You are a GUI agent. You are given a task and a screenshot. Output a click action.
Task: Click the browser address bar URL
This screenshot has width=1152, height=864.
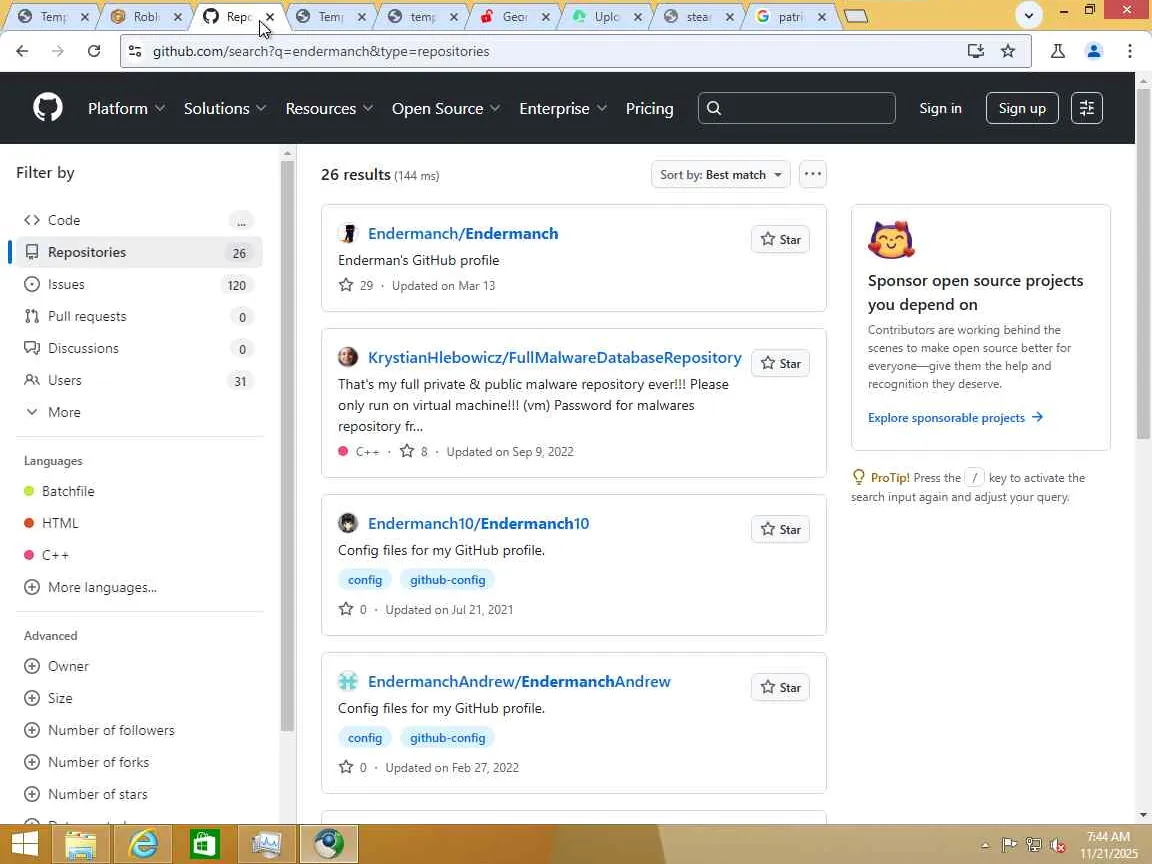point(321,51)
